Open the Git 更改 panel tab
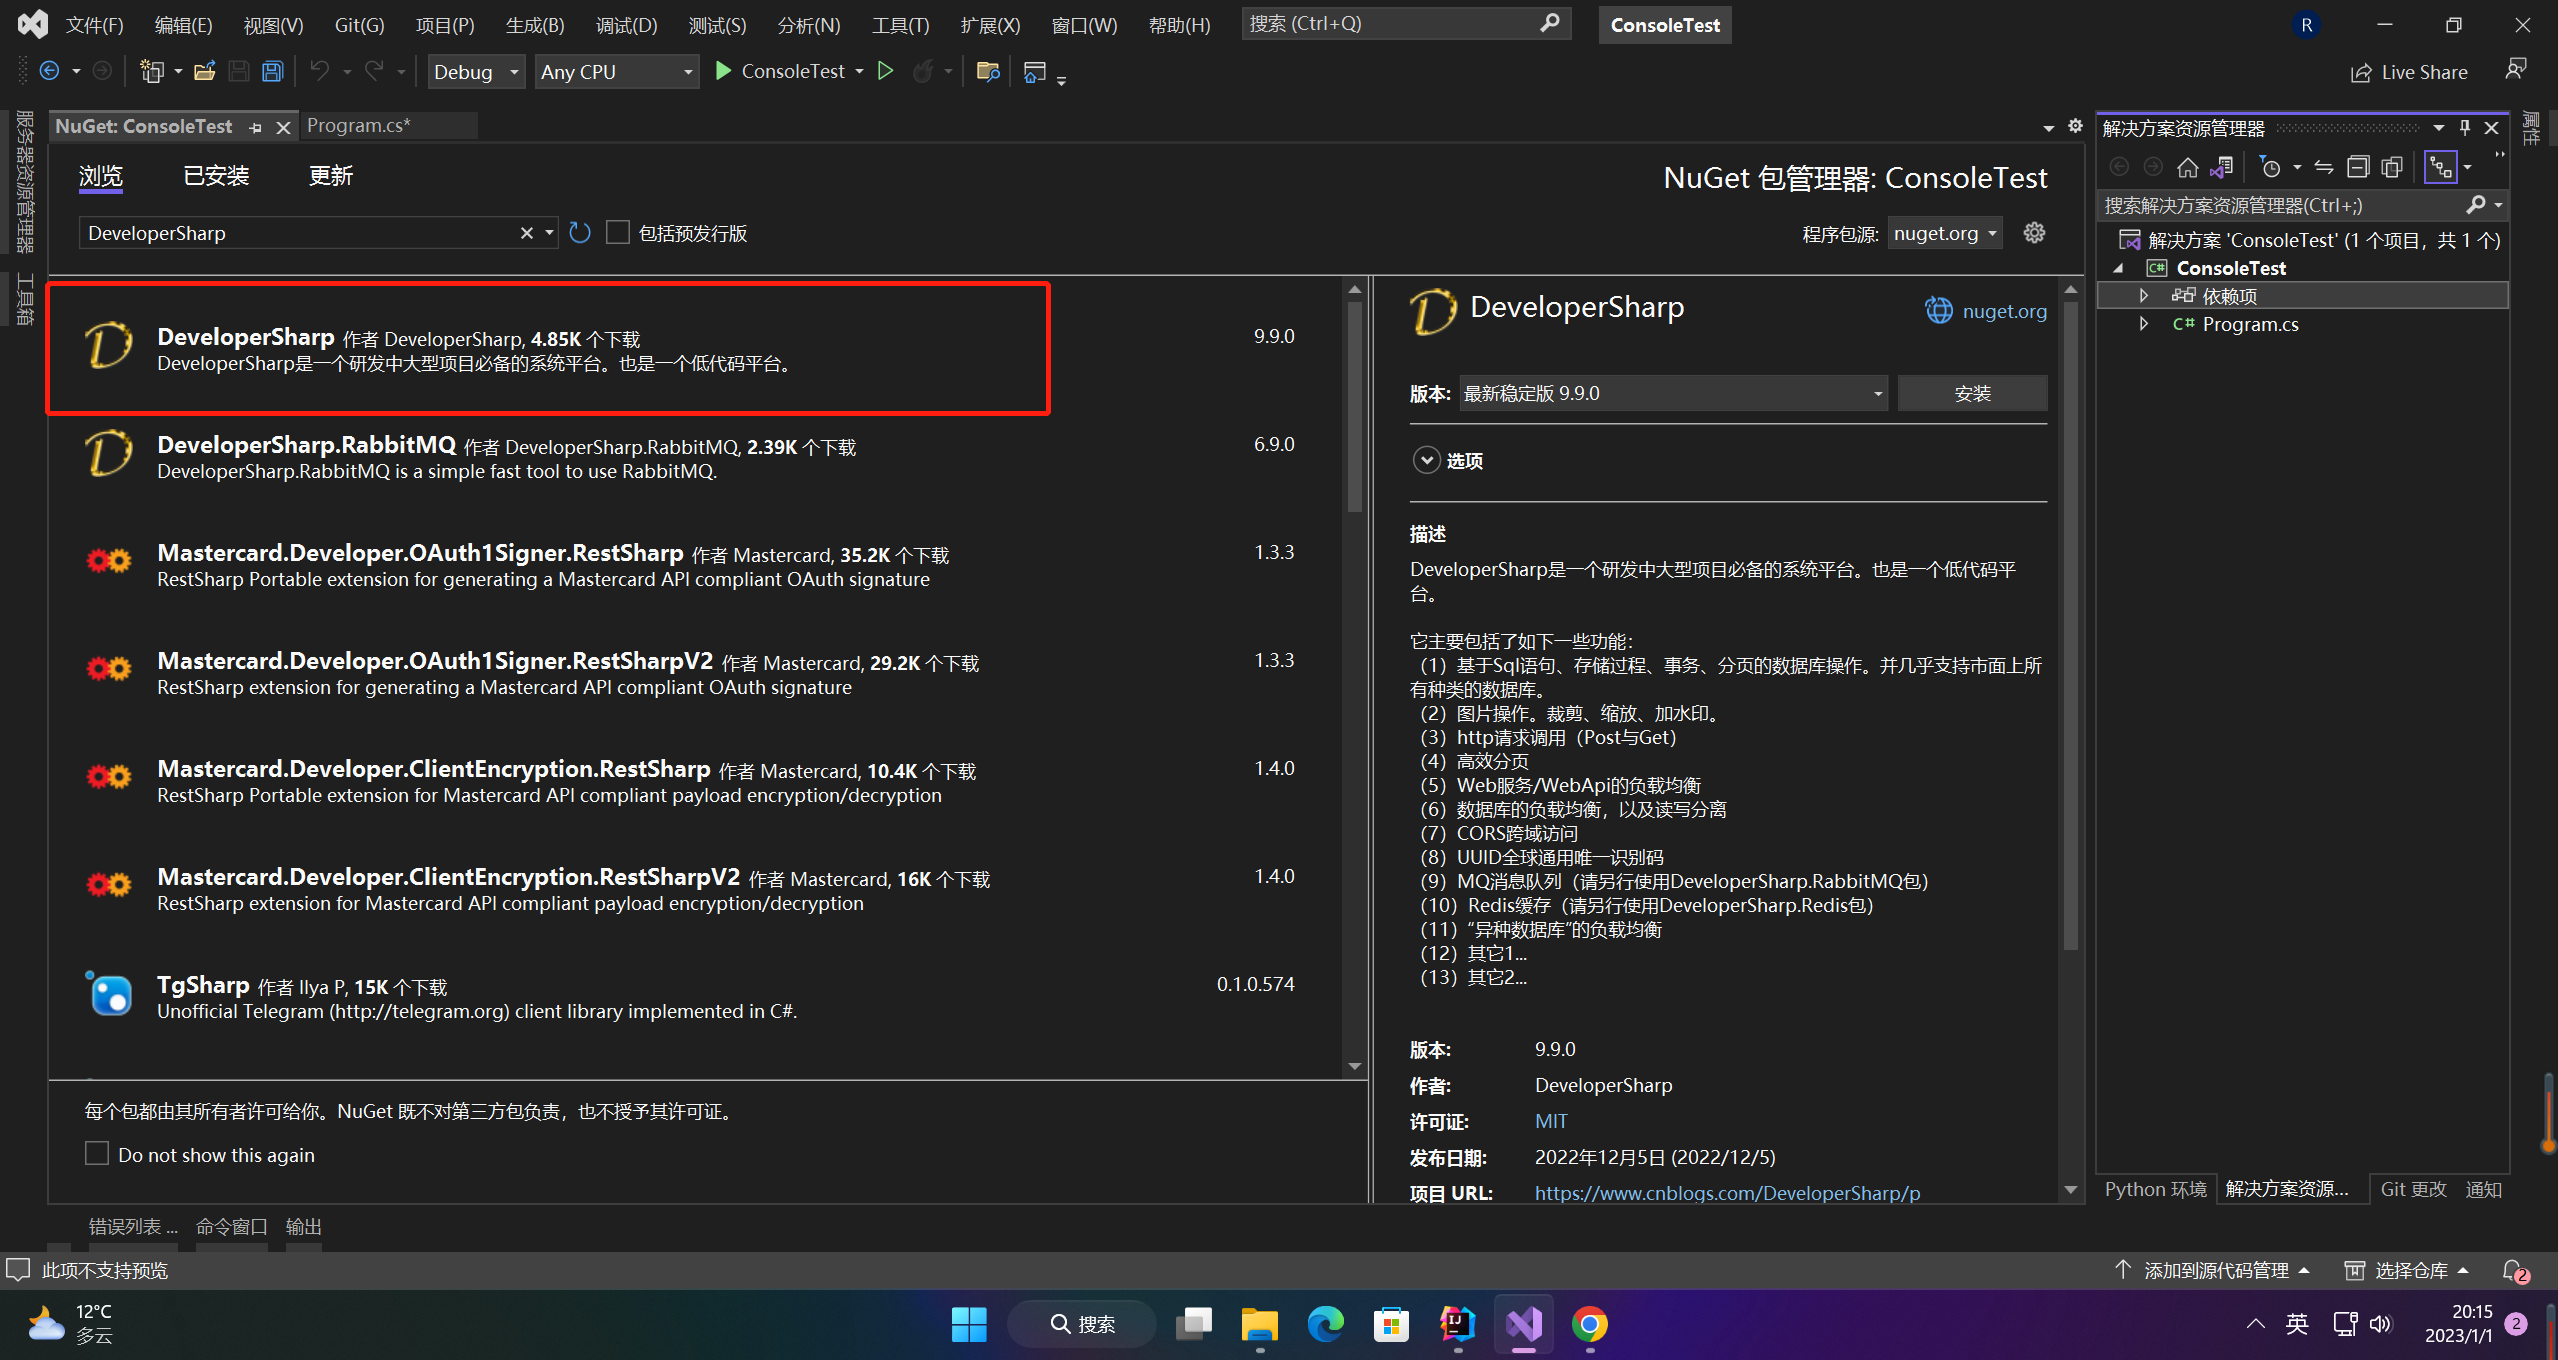 2413,1188
